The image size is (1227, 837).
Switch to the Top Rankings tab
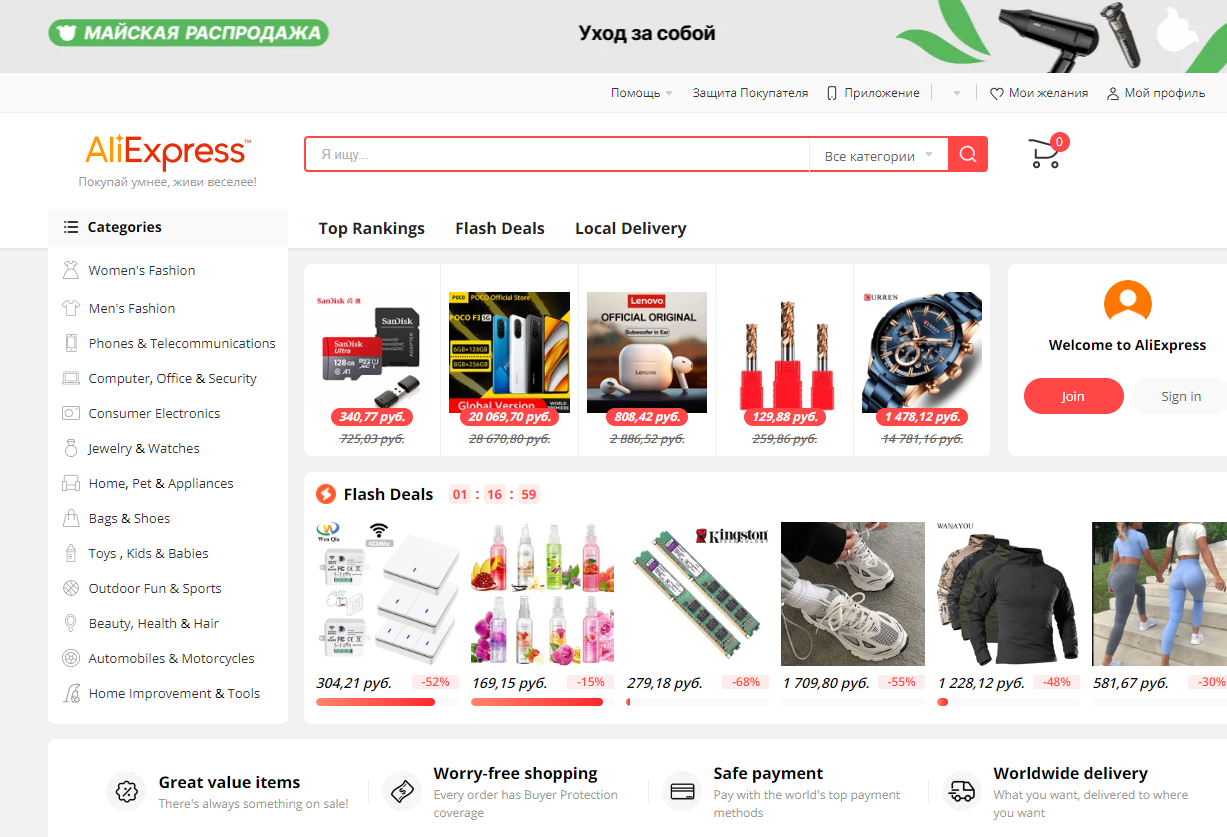click(372, 228)
